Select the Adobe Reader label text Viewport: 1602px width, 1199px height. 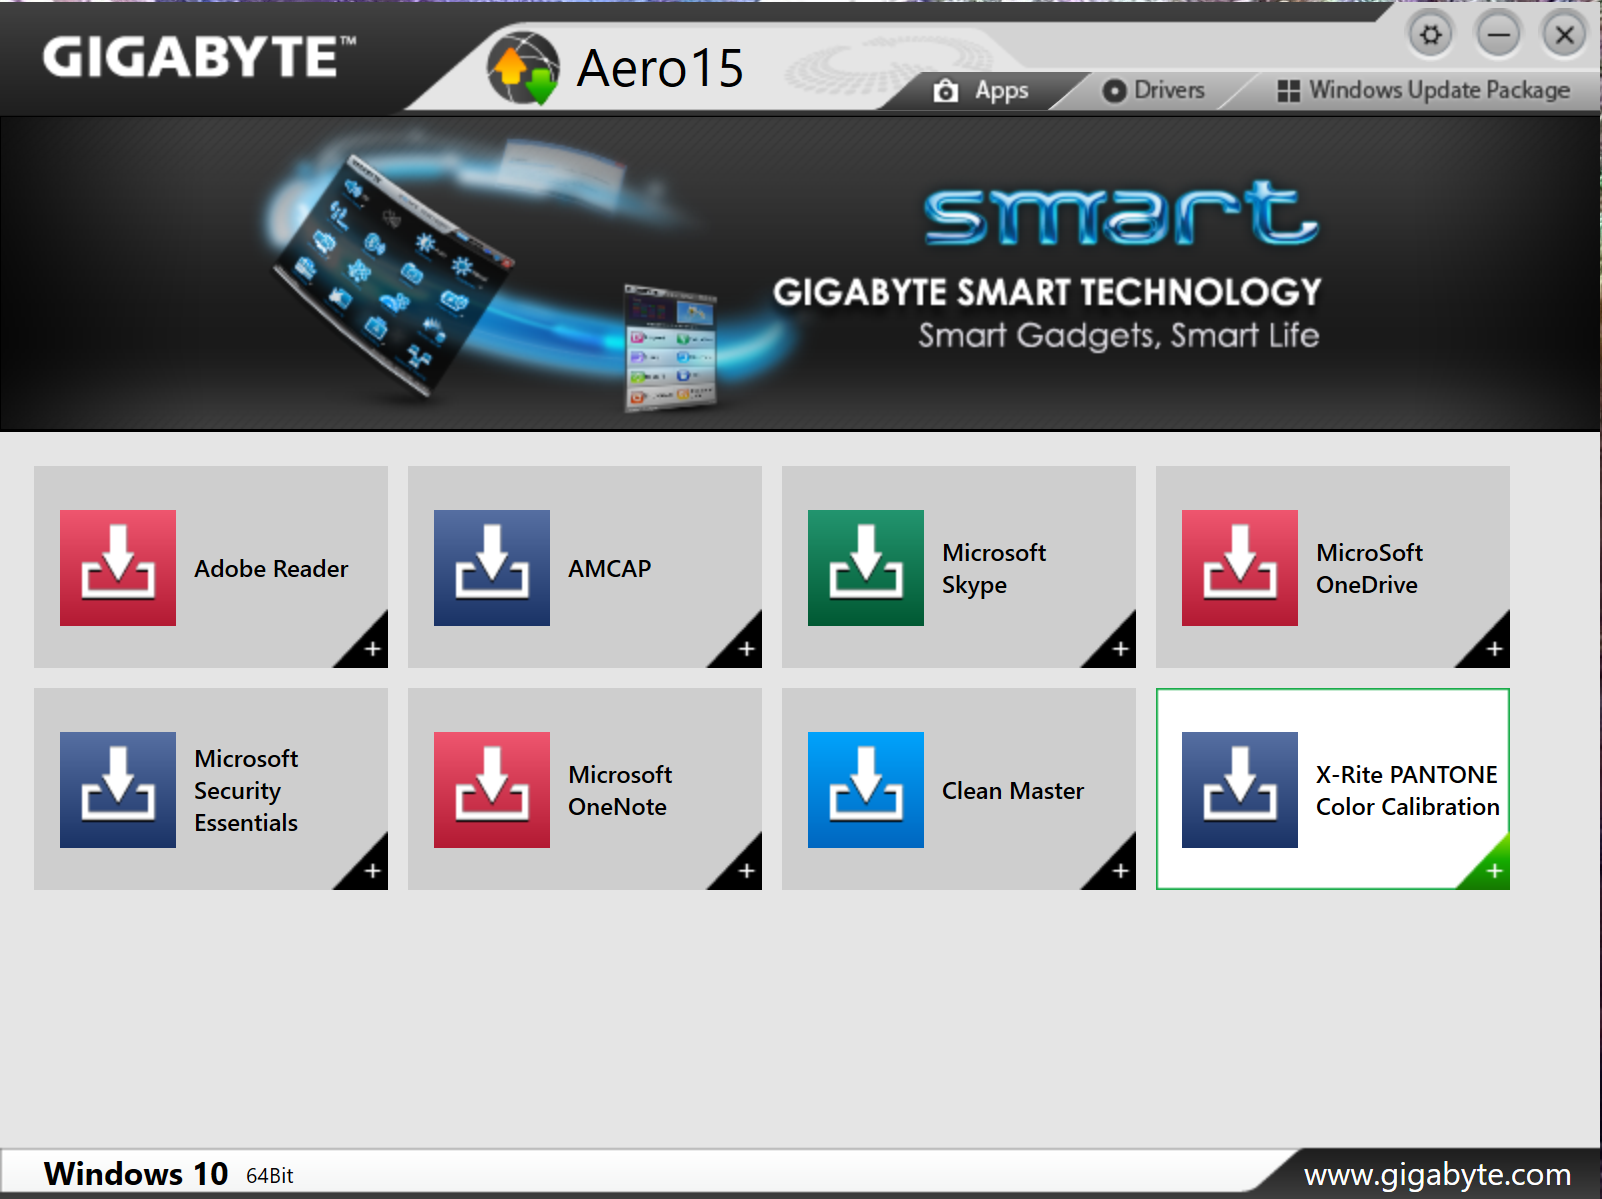[271, 568]
